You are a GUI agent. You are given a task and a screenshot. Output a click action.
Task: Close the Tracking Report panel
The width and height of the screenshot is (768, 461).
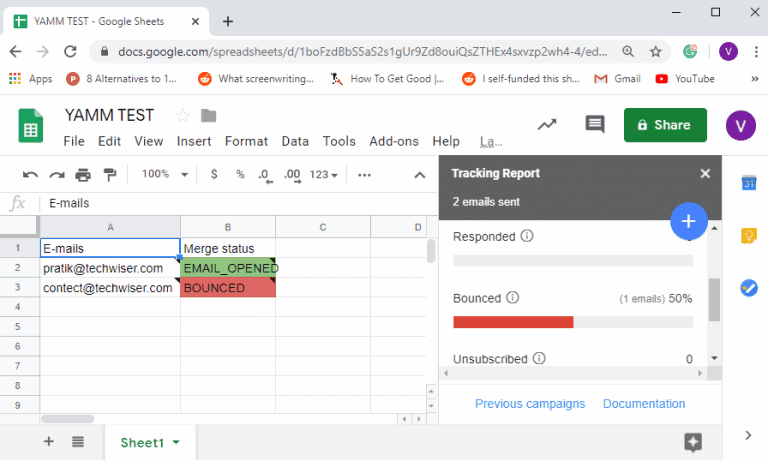(705, 173)
